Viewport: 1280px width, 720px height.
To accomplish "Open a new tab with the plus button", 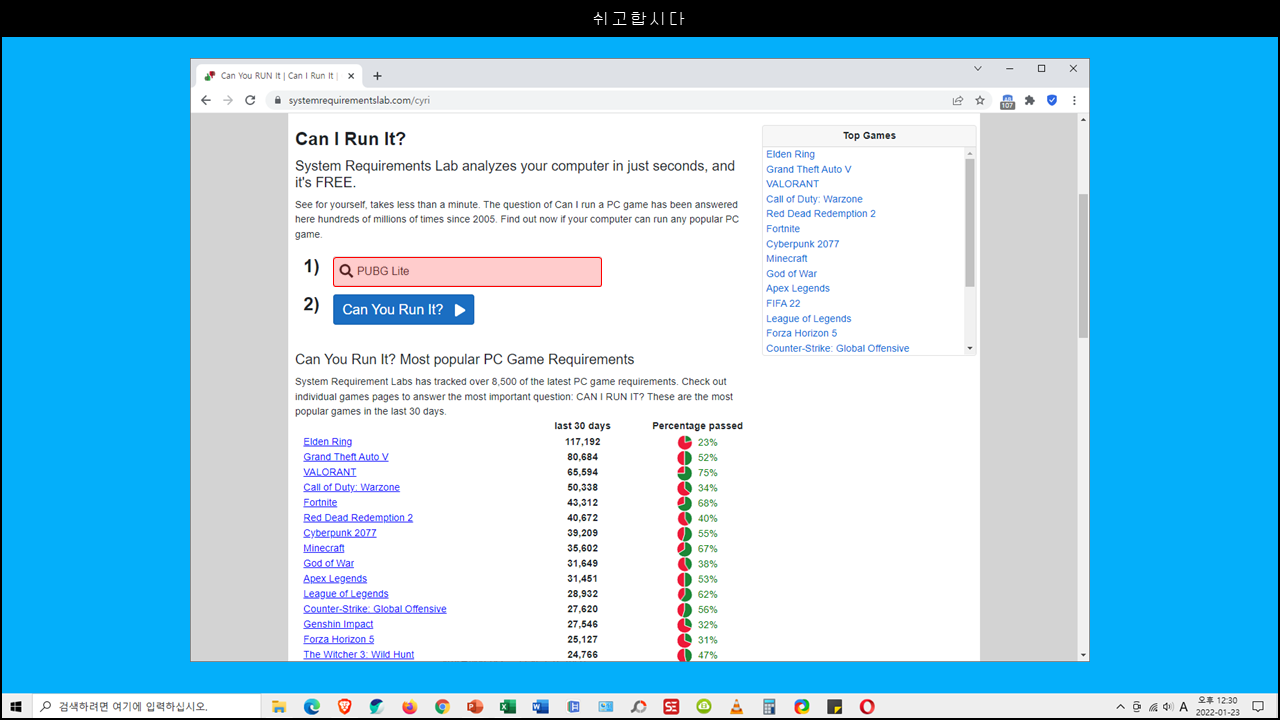I will (377, 75).
